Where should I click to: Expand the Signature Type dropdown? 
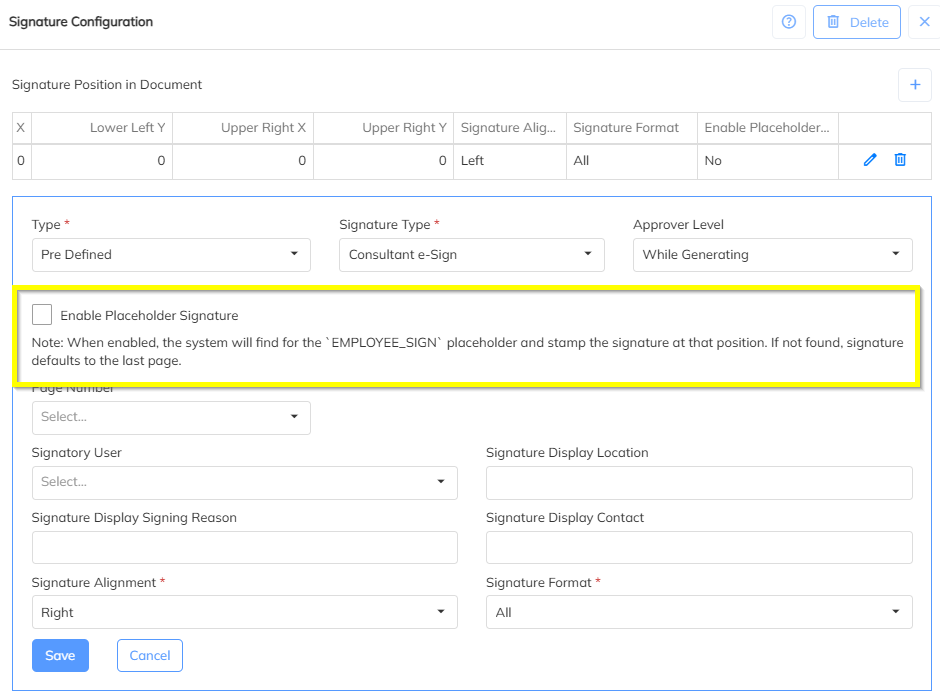click(x=471, y=255)
